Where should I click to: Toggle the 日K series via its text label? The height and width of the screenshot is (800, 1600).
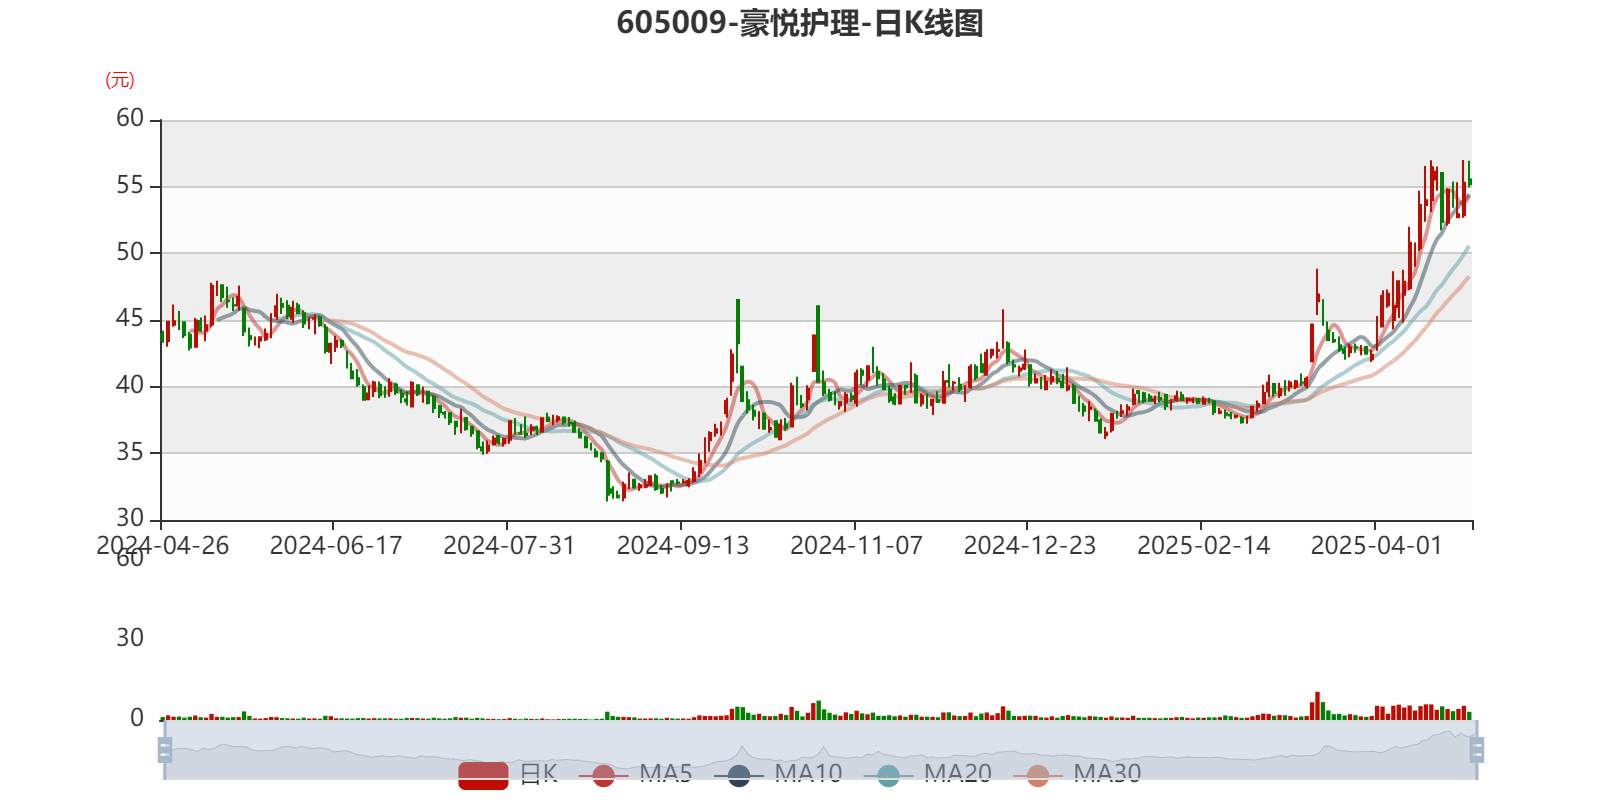click(x=538, y=773)
